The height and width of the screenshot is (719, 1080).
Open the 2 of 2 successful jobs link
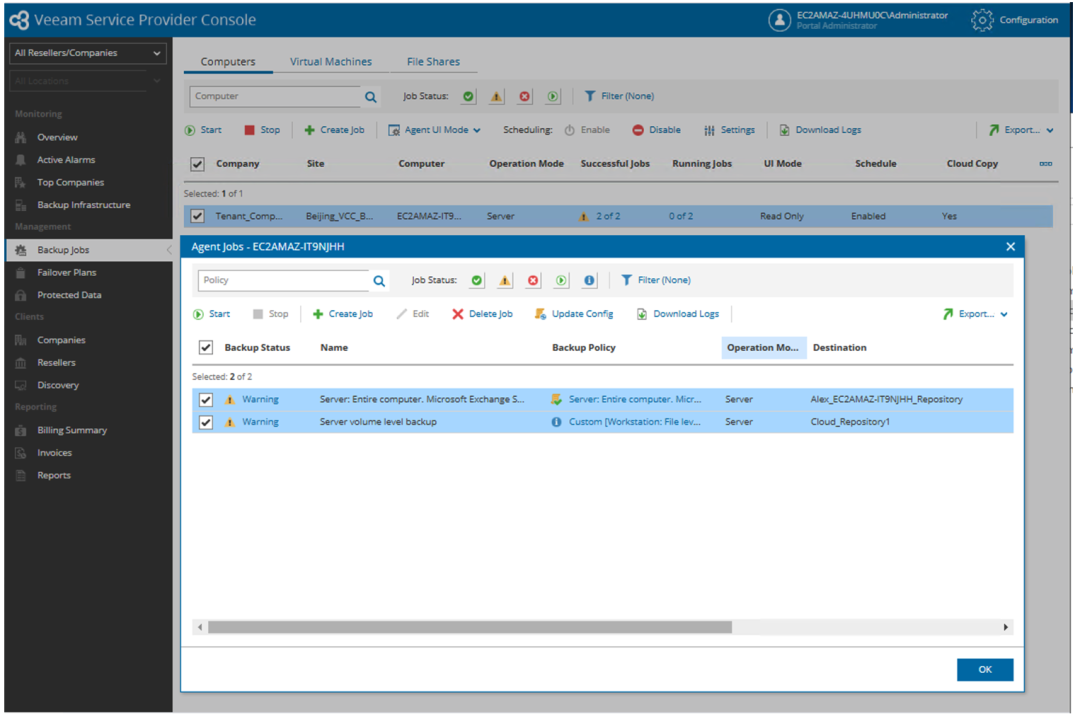pyautogui.click(x=608, y=216)
